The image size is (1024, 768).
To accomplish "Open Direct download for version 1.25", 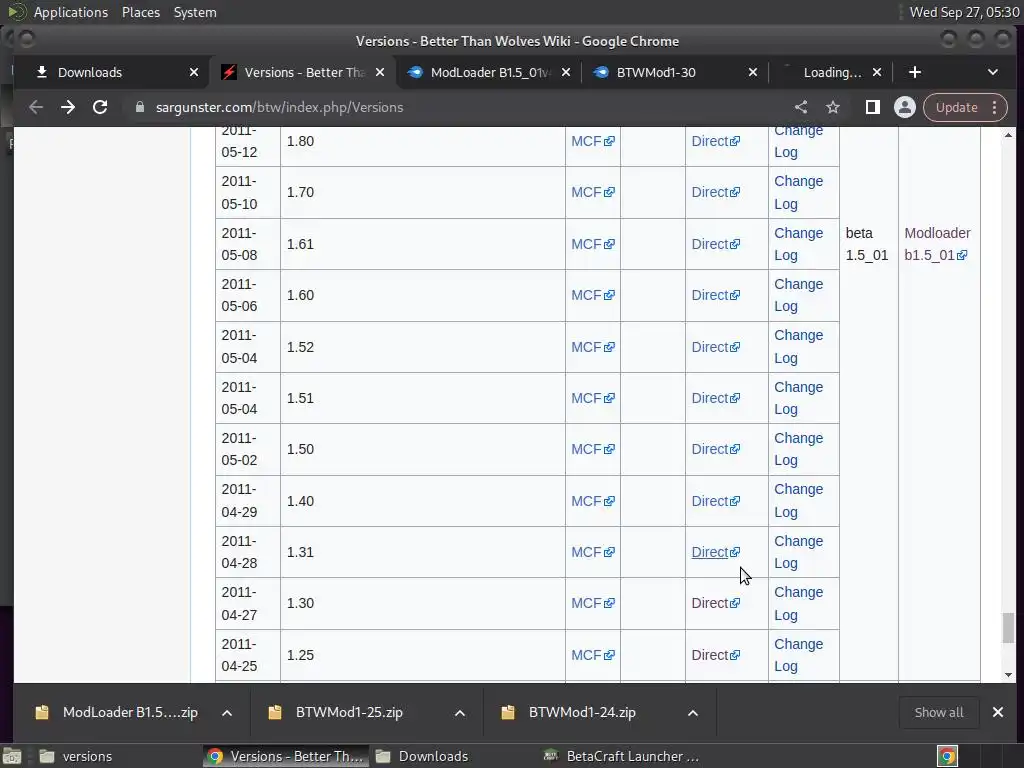I will (x=716, y=655).
